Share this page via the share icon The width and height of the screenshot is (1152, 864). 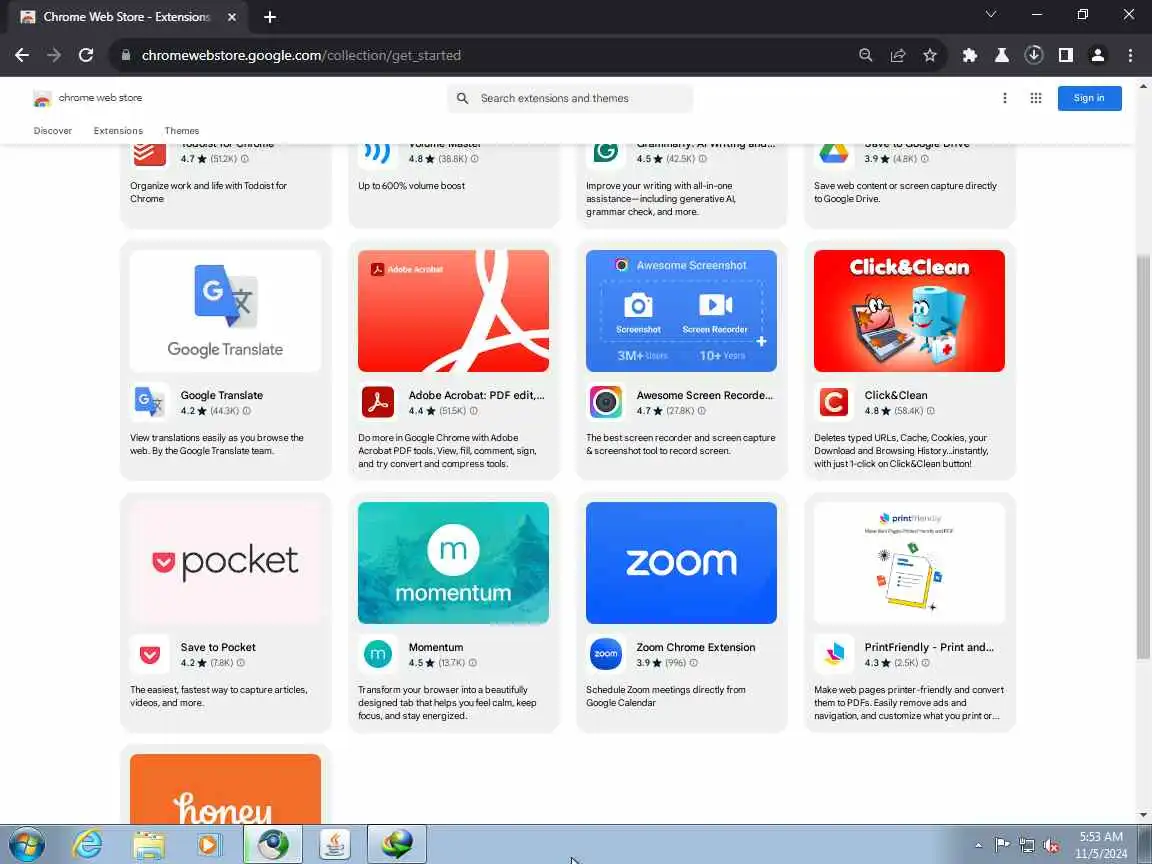pos(898,55)
